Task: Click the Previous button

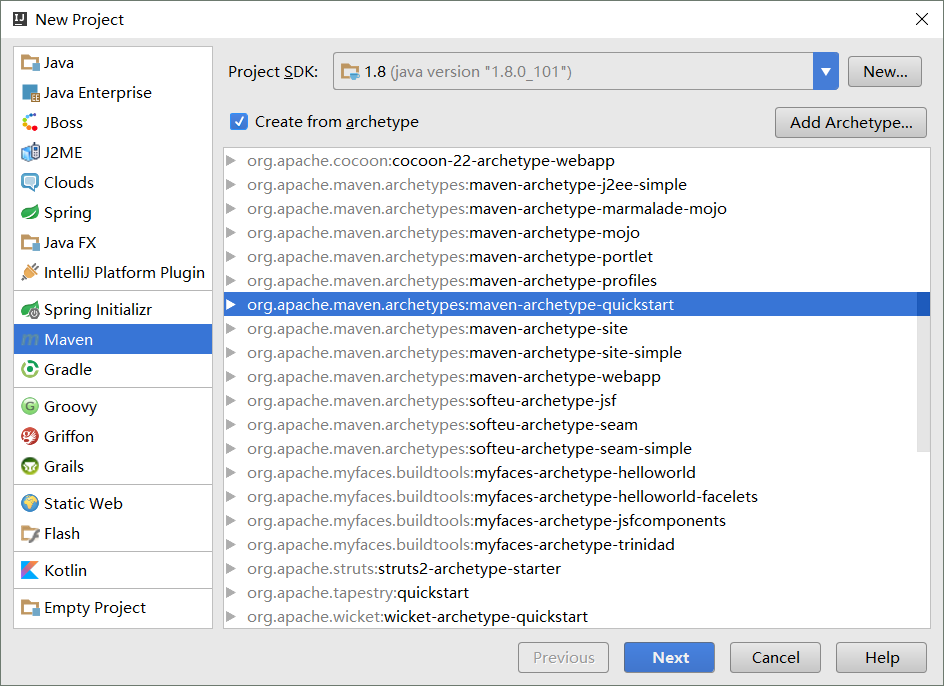Action: [x=563, y=657]
